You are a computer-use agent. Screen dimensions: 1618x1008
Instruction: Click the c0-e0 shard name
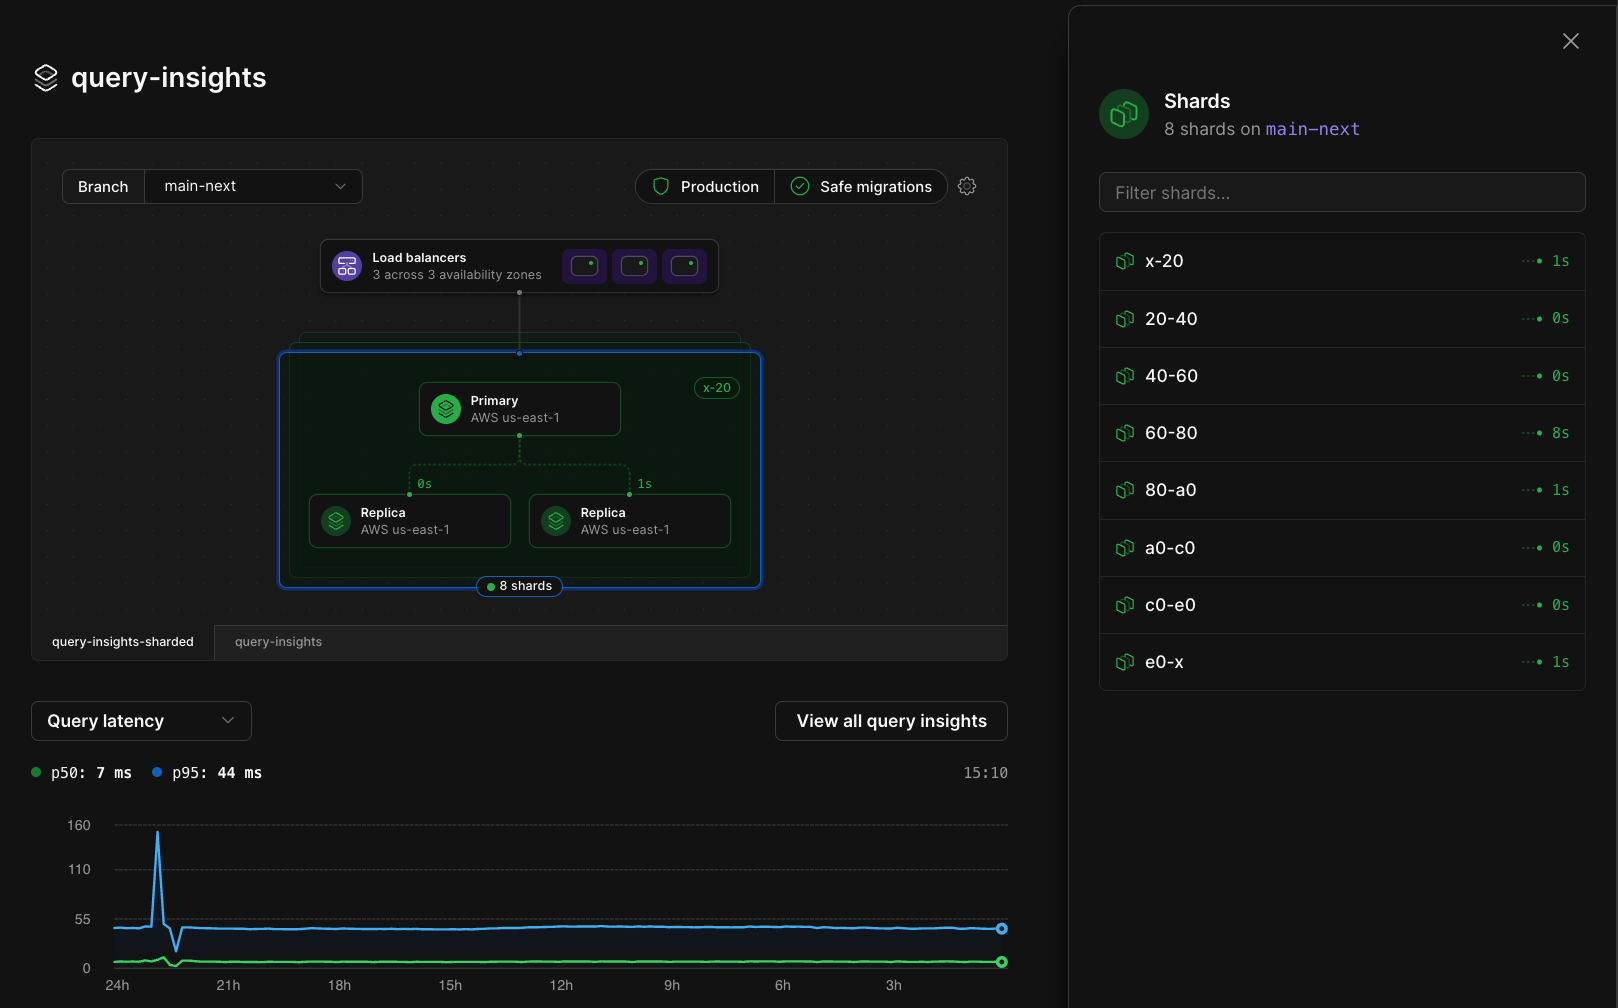pyautogui.click(x=1170, y=605)
